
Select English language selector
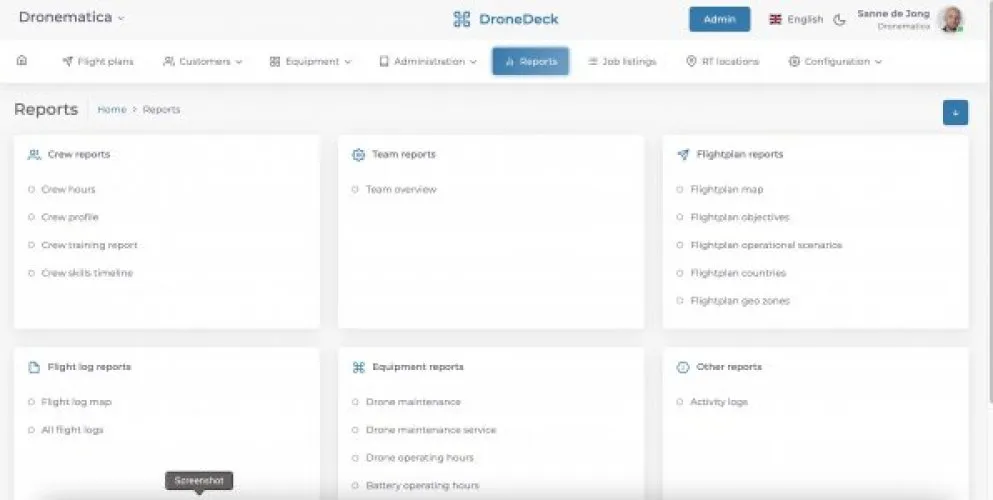pyautogui.click(x=796, y=19)
